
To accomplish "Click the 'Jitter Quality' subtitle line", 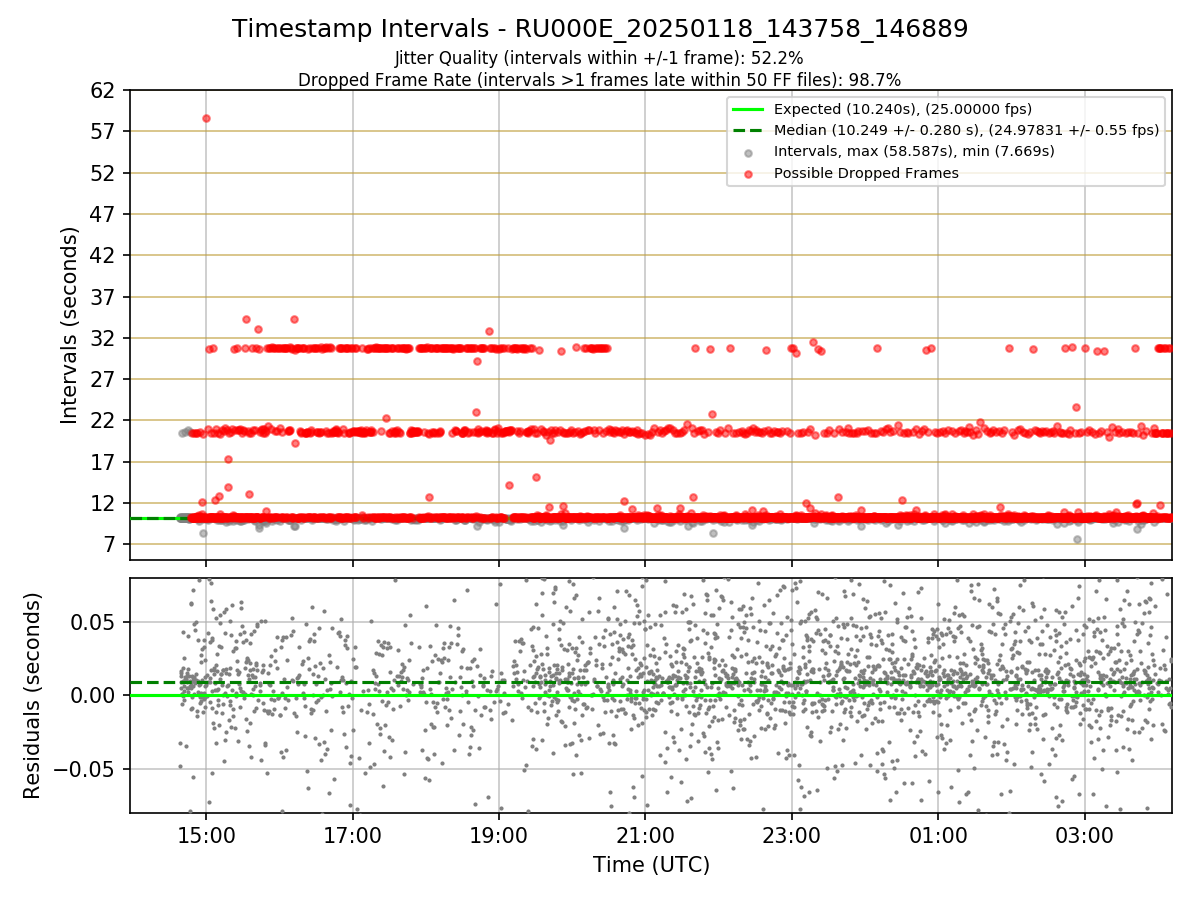I will coord(599,58).
